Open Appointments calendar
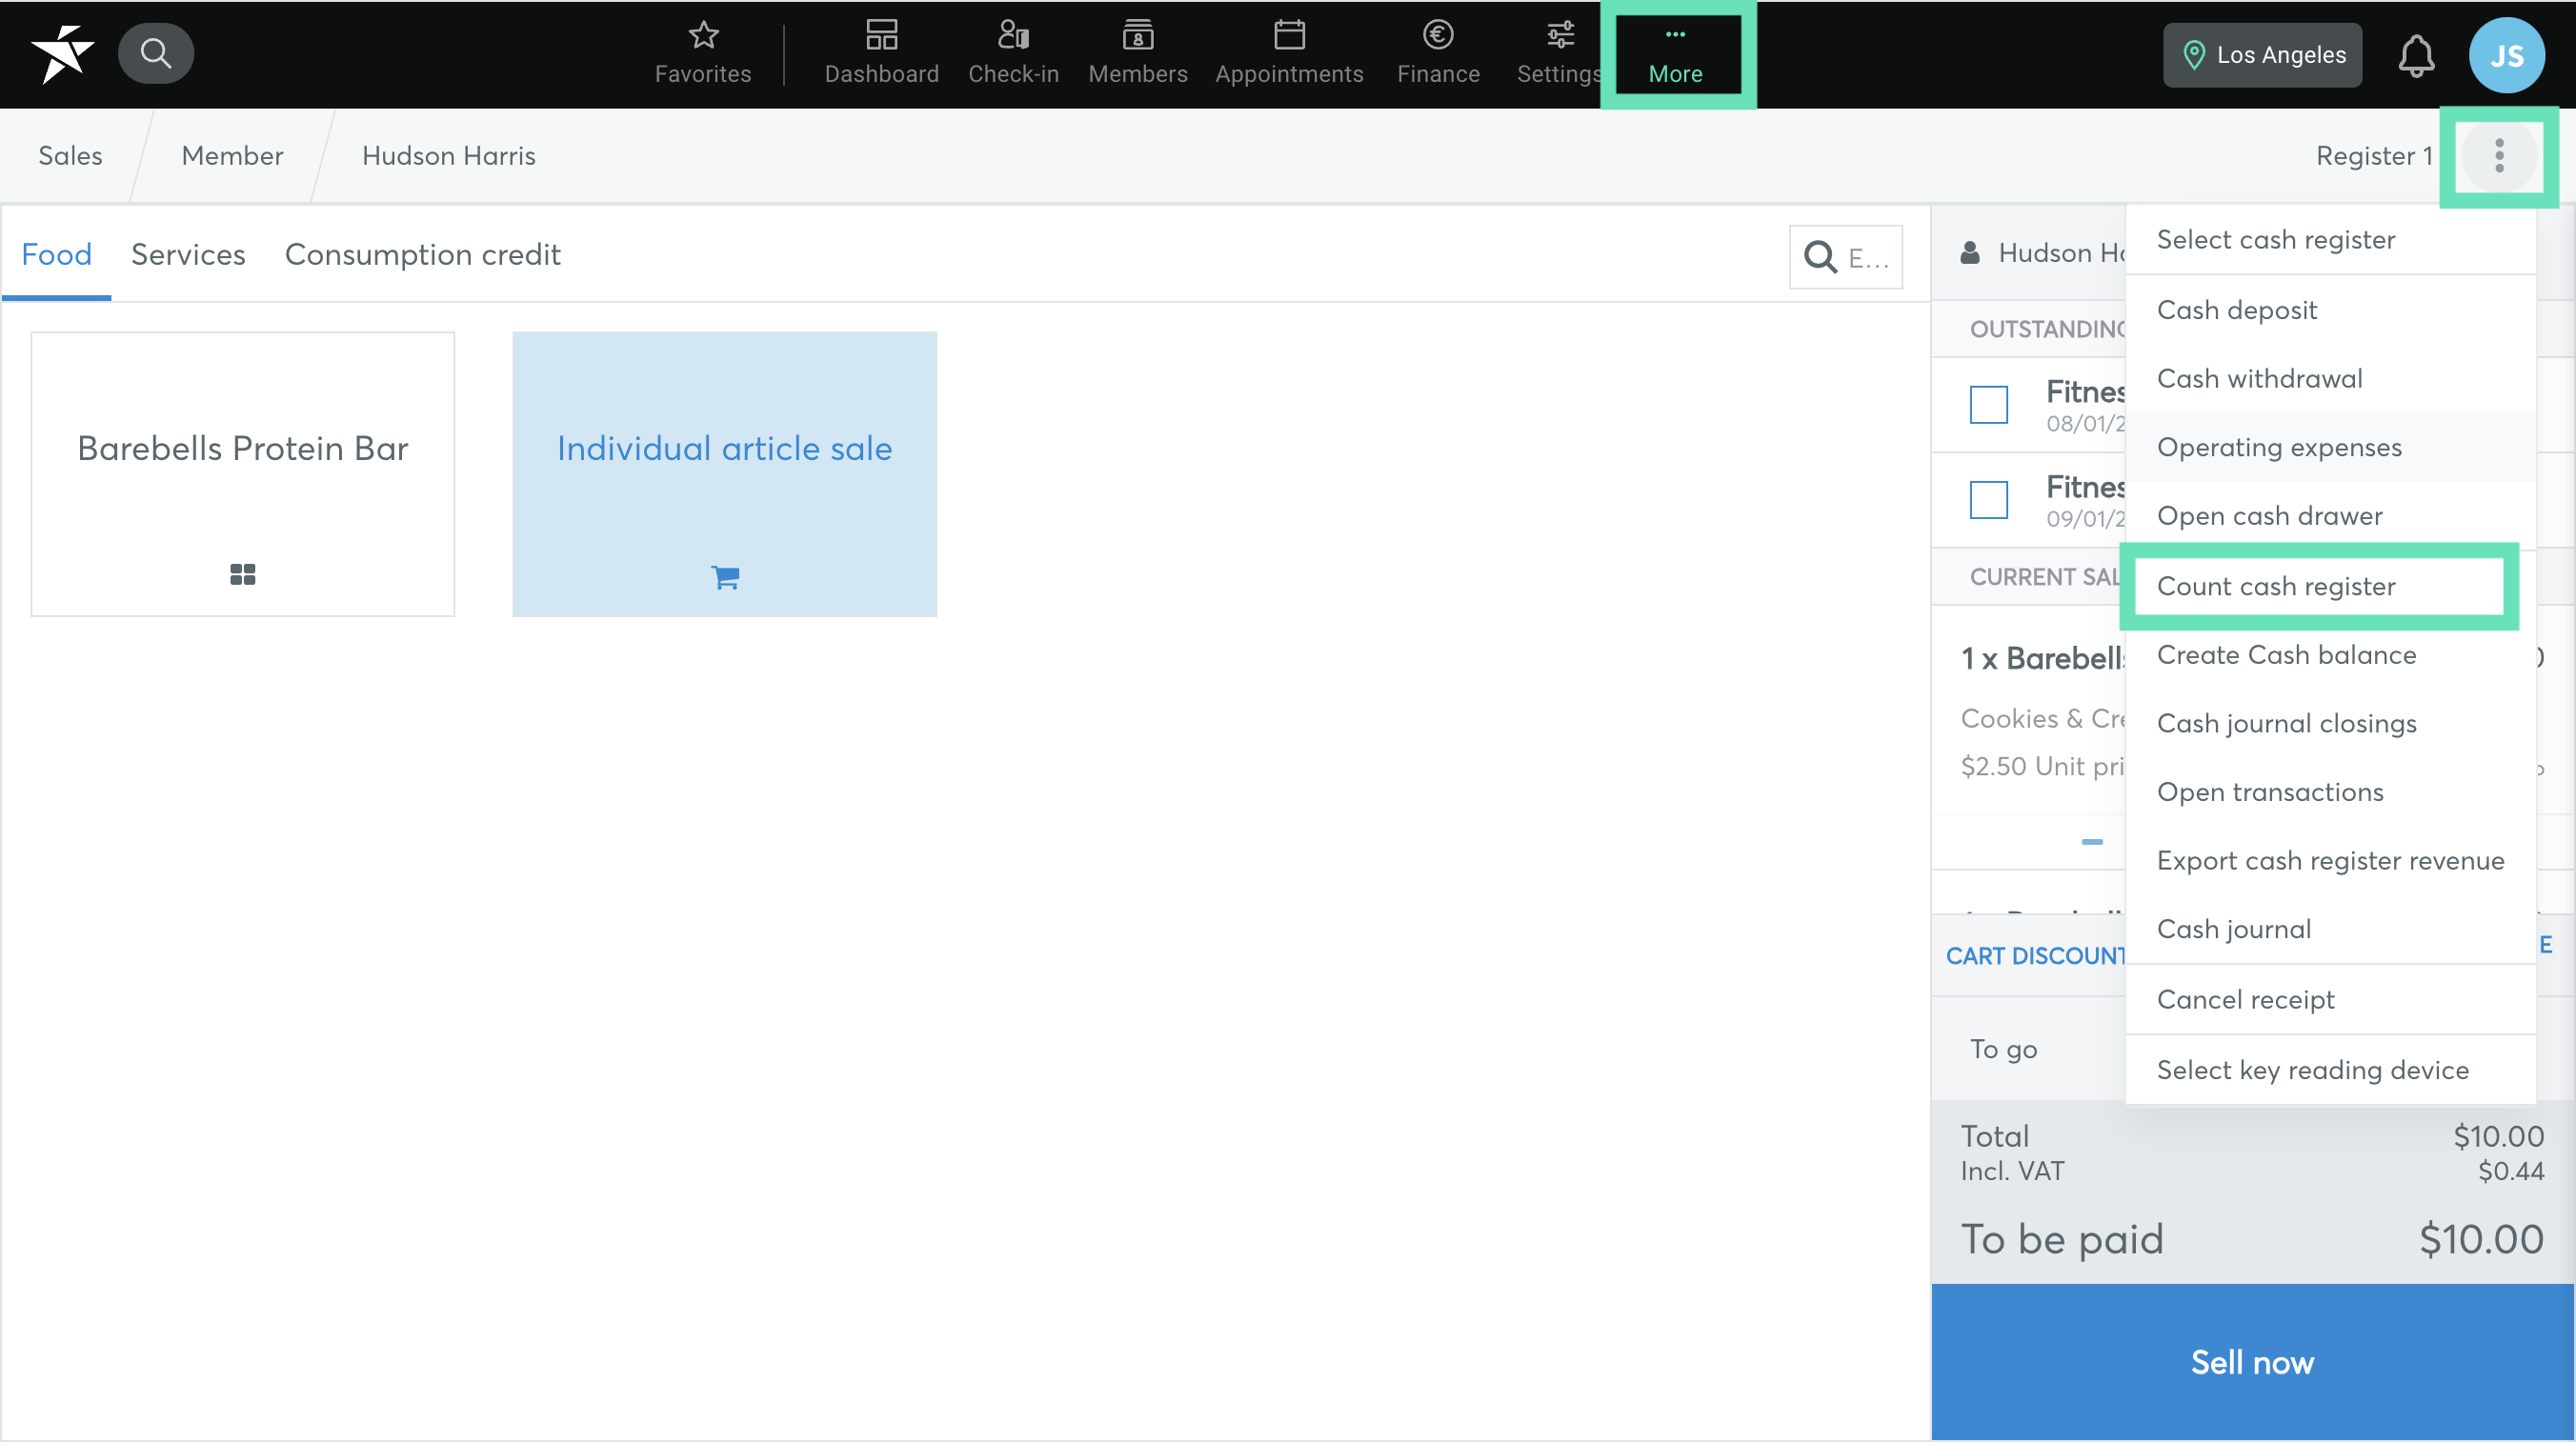 click(x=1289, y=53)
